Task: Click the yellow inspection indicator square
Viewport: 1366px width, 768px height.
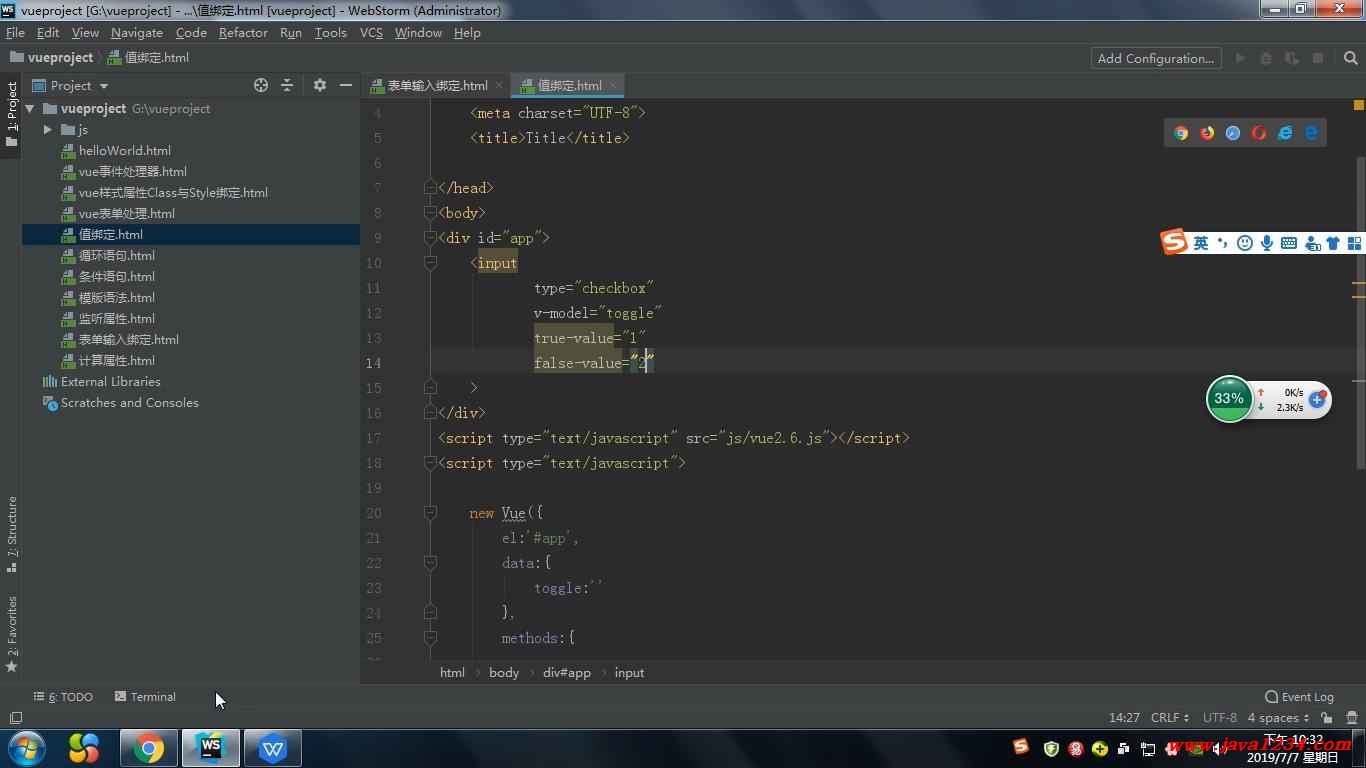Action: [1359, 104]
